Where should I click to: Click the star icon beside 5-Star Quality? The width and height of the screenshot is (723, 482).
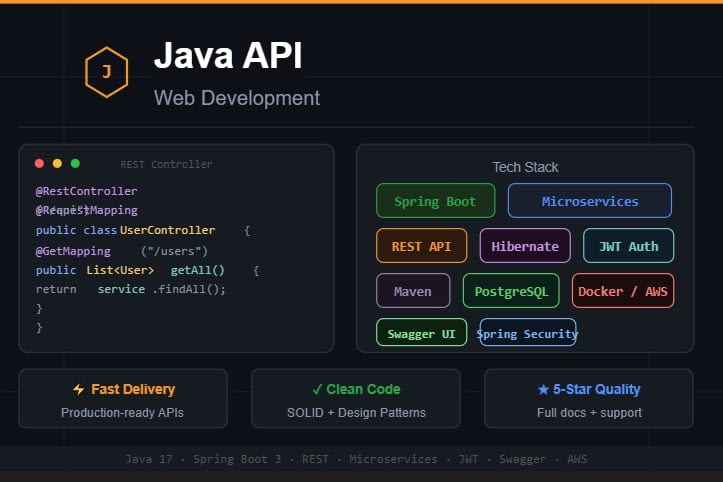coord(543,390)
